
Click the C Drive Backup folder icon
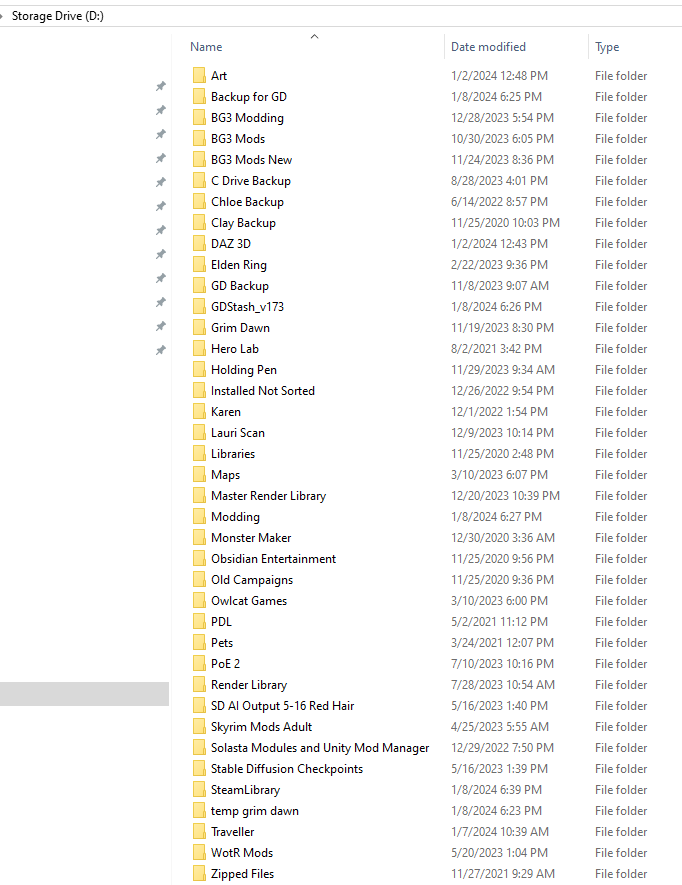199,181
